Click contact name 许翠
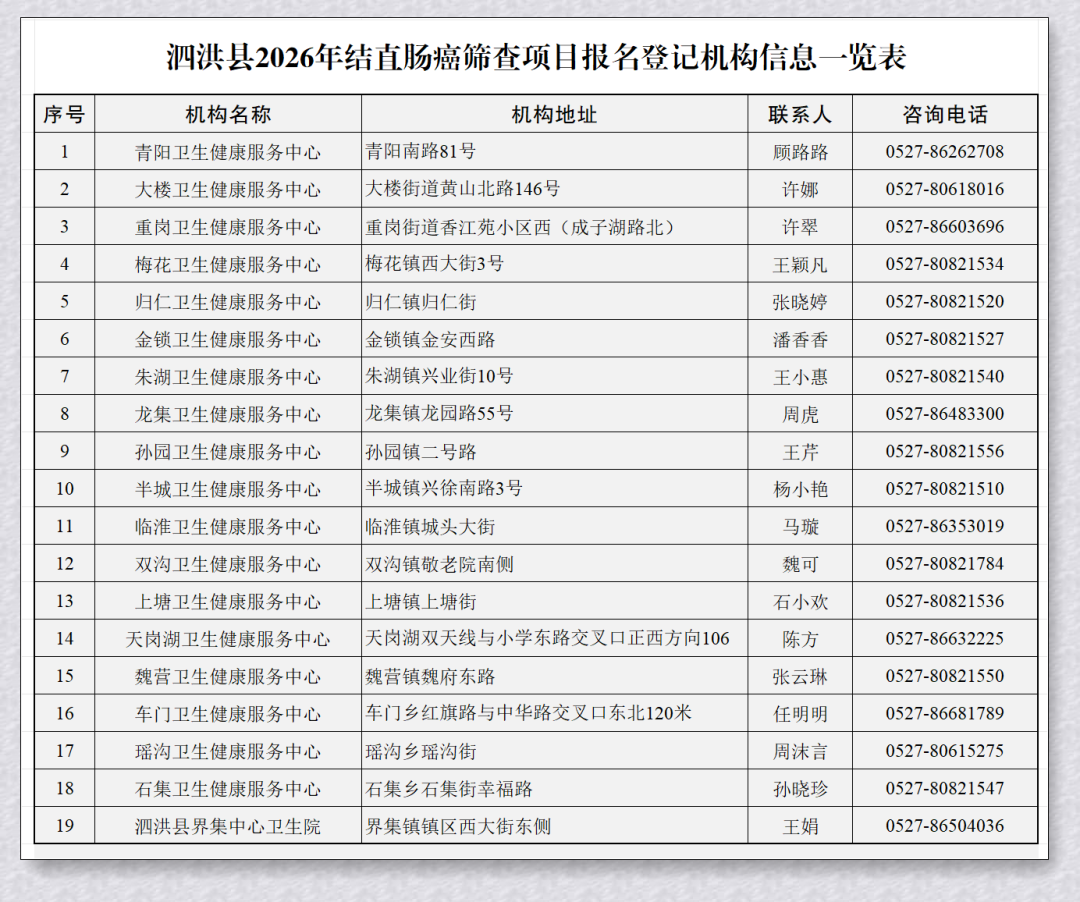 coord(800,227)
